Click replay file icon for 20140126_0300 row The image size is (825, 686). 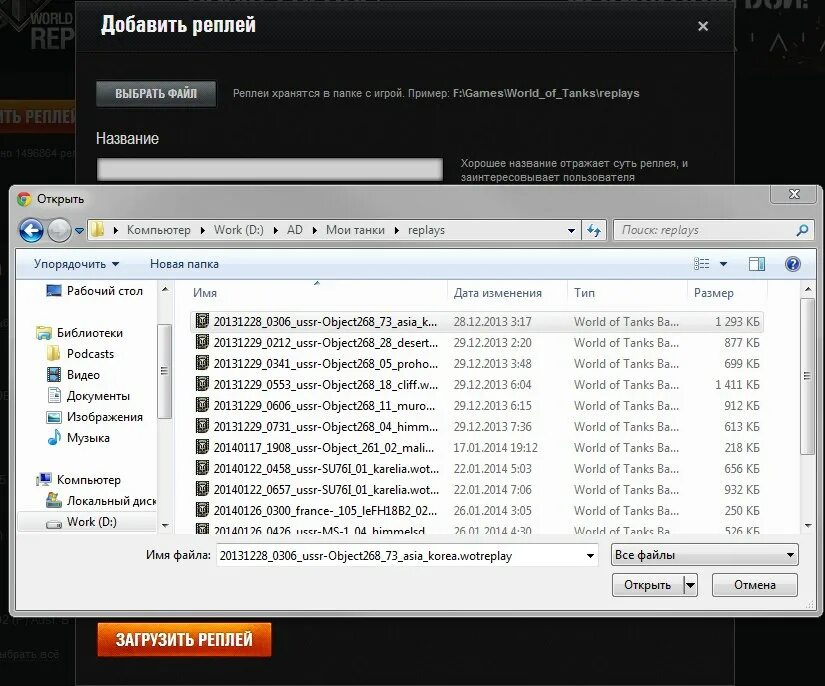click(202, 510)
